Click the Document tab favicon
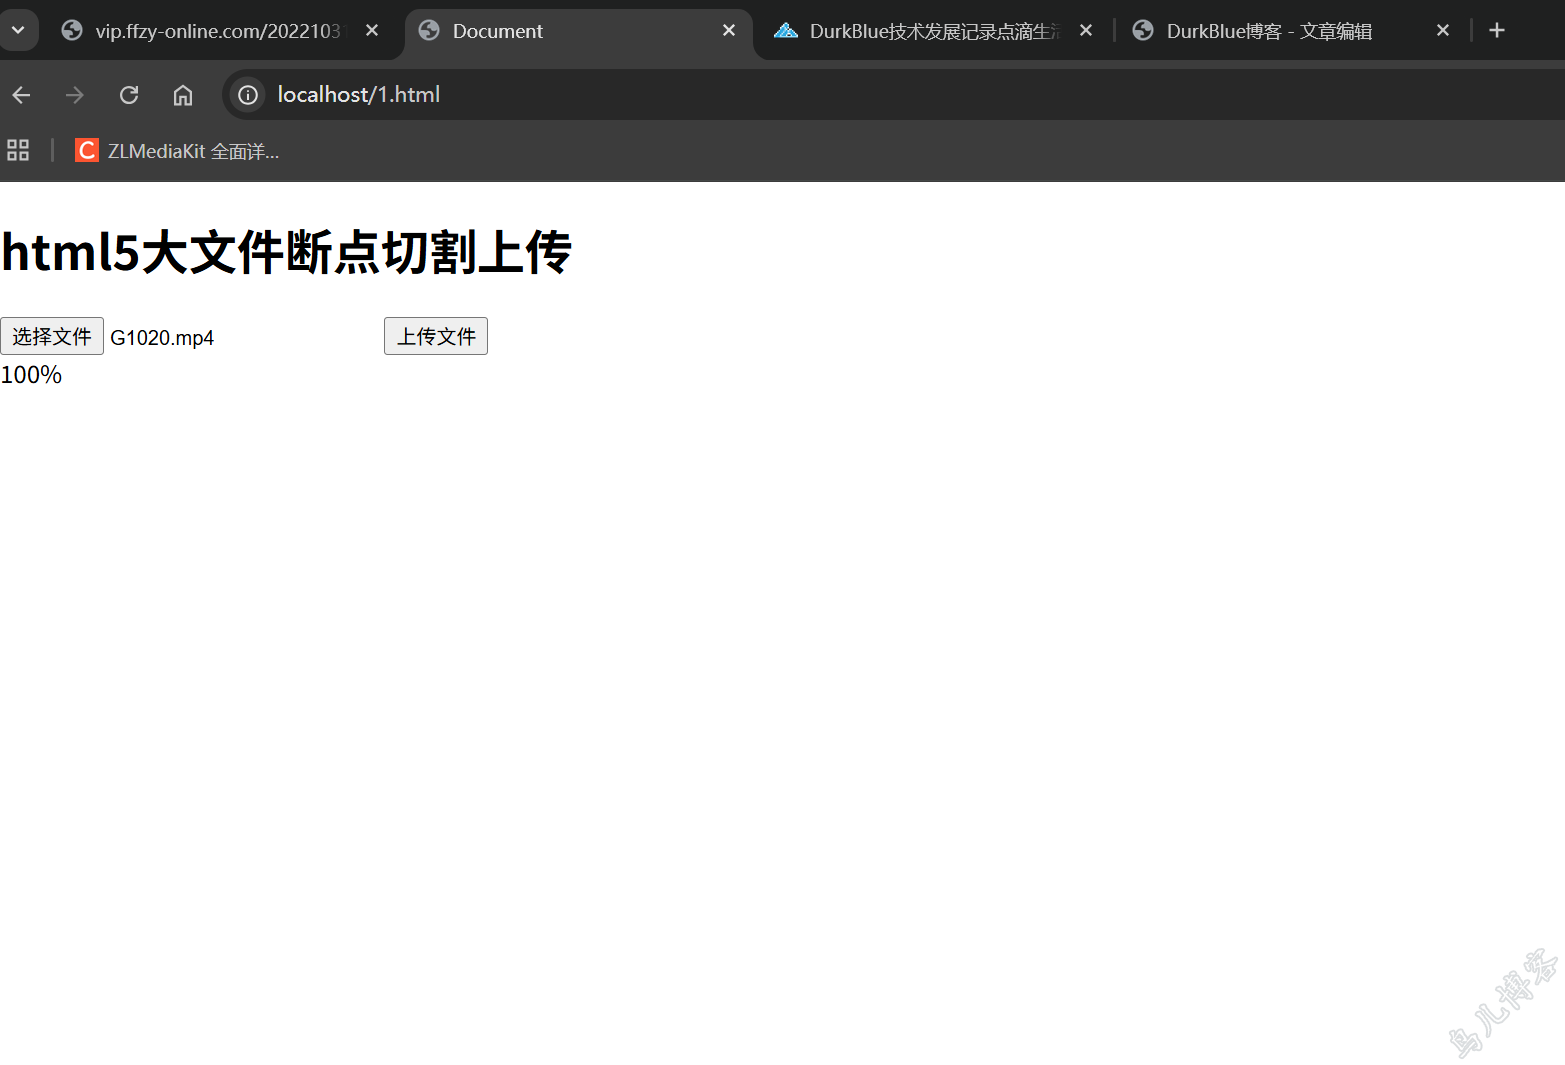The width and height of the screenshot is (1565, 1065). pyautogui.click(x=429, y=30)
